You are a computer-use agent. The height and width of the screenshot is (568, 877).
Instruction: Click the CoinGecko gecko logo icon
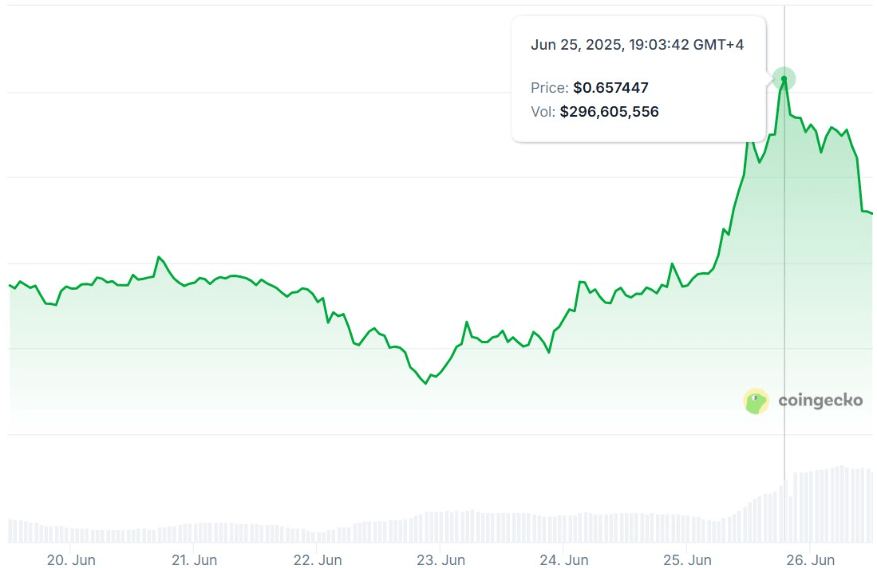tap(756, 401)
